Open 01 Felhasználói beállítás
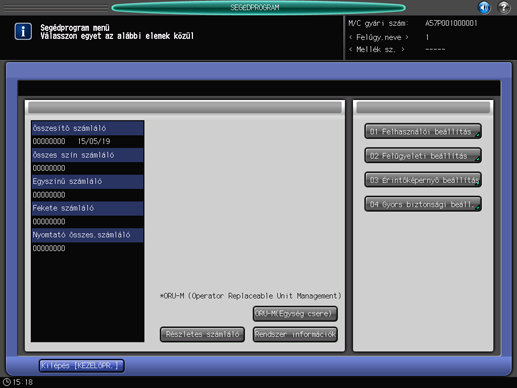Image resolution: width=517 pixels, height=388 pixels. pos(423,131)
